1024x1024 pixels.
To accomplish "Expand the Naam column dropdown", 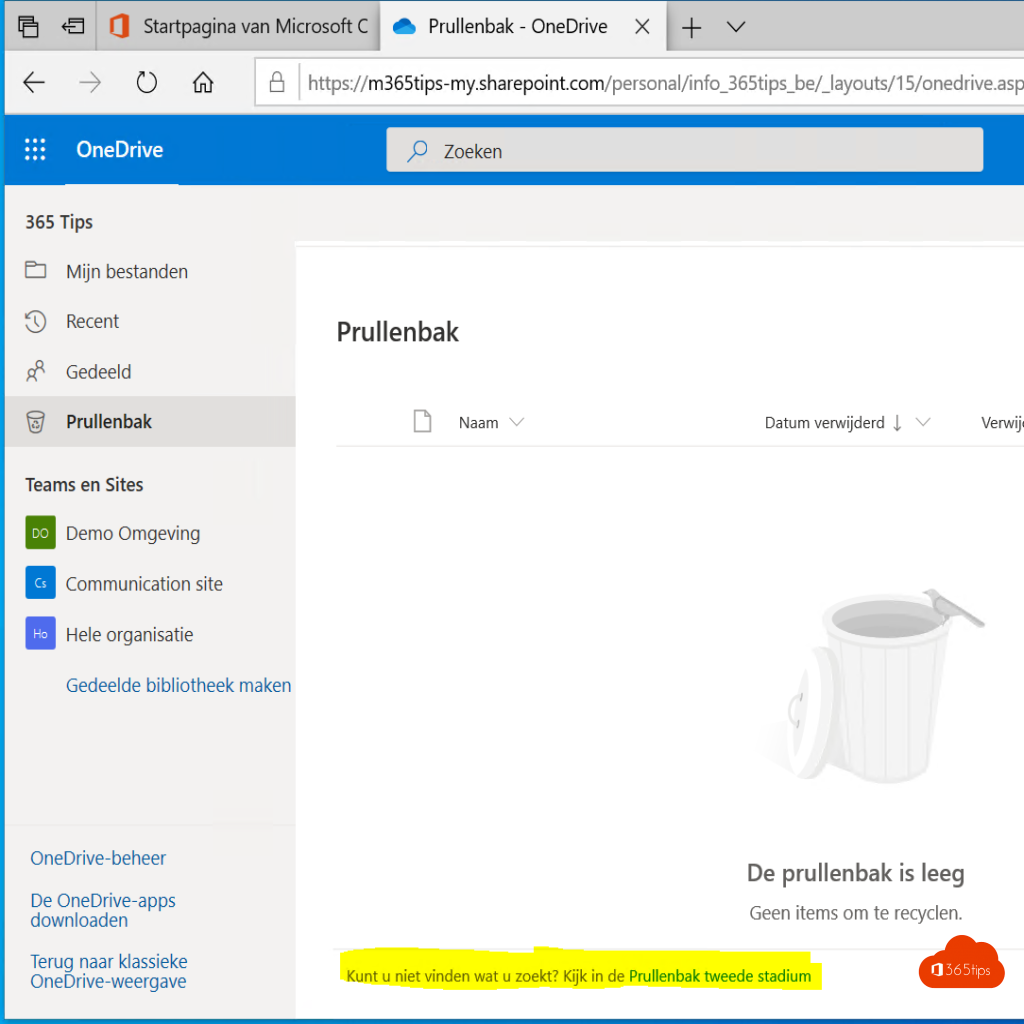I will [x=517, y=422].
